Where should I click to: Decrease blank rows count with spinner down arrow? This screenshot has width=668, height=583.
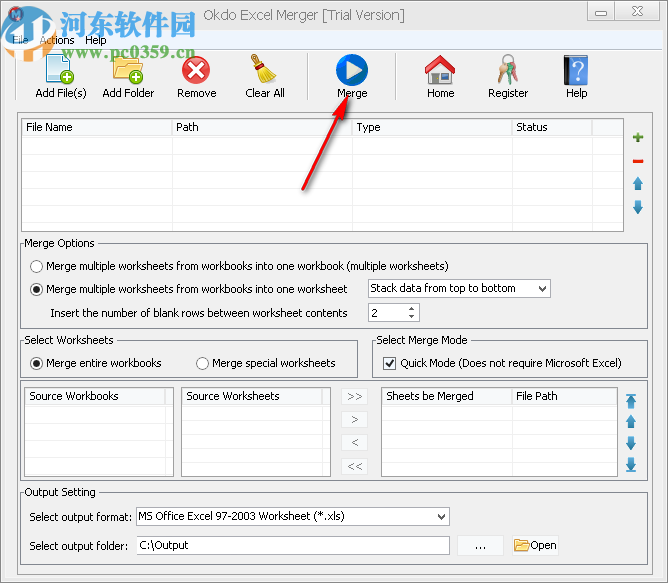click(411, 317)
